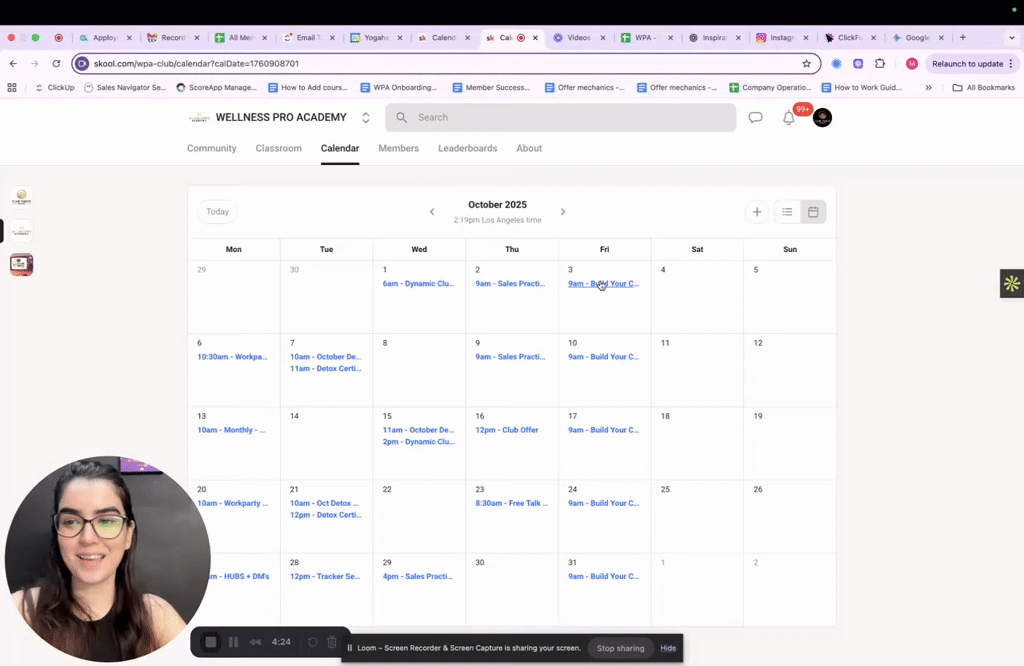1024x666 pixels.
Task: Bookmark this page with the star icon
Action: pyautogui.click(x=807, y=63)
